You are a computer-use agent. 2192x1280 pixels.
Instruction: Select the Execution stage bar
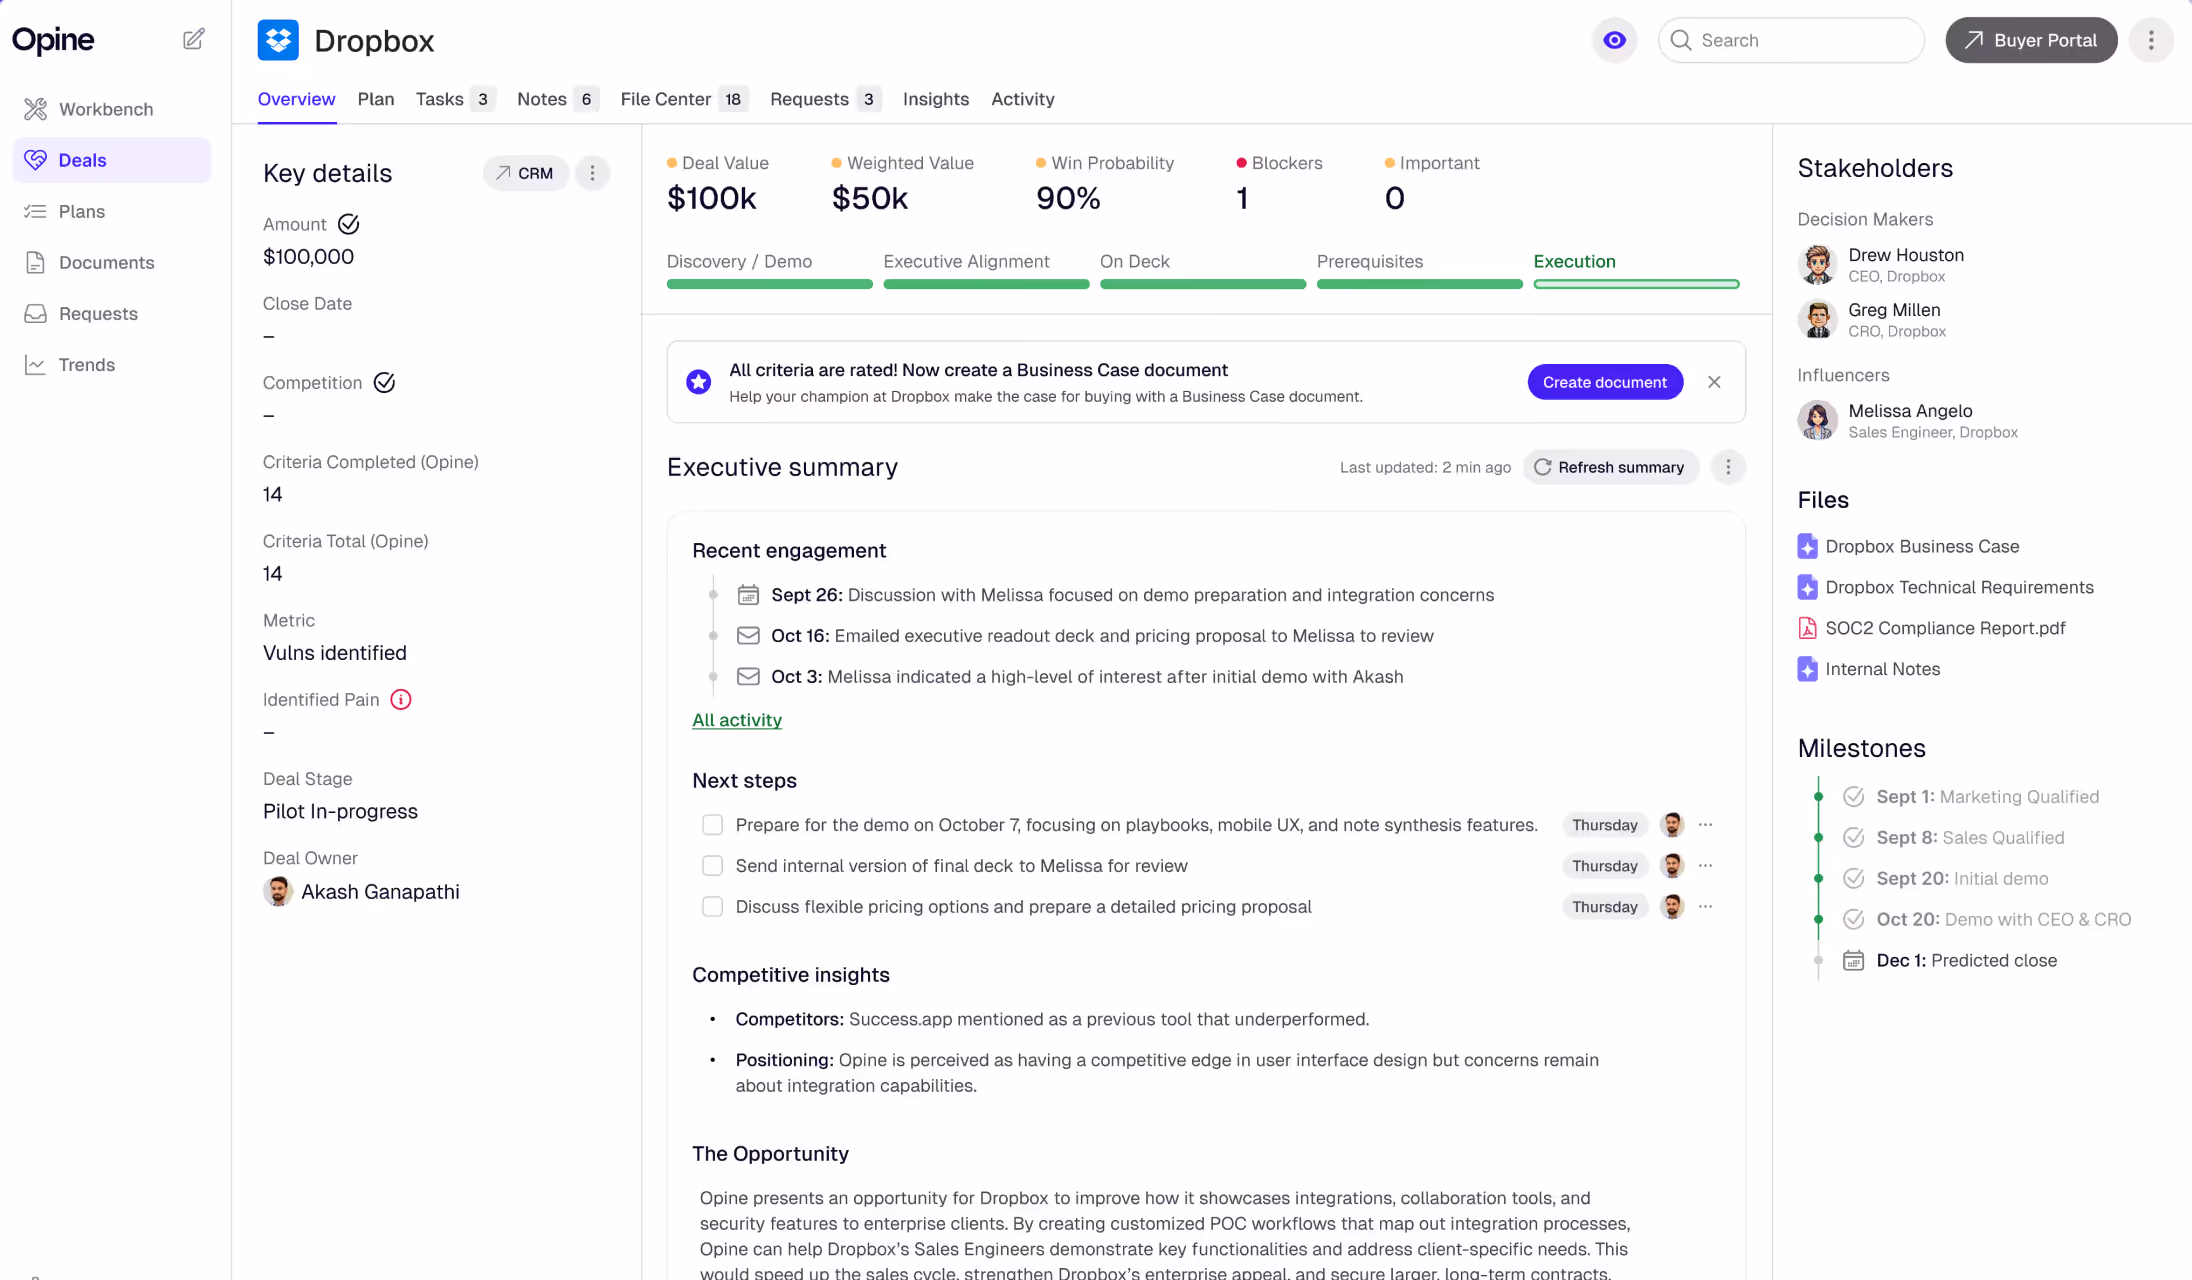click(1636, 285)
